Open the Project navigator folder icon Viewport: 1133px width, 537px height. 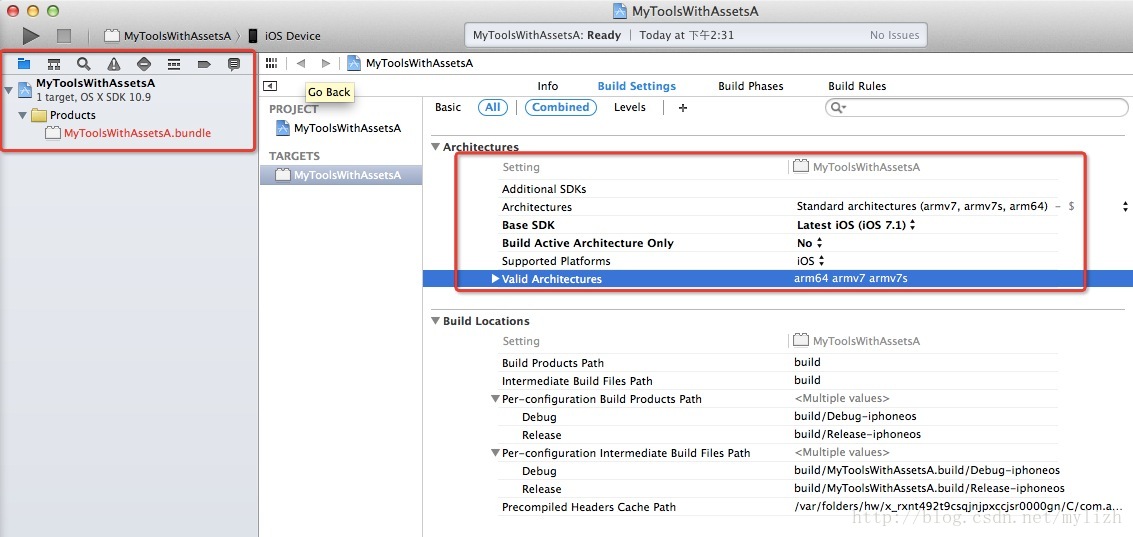[24, 64]
